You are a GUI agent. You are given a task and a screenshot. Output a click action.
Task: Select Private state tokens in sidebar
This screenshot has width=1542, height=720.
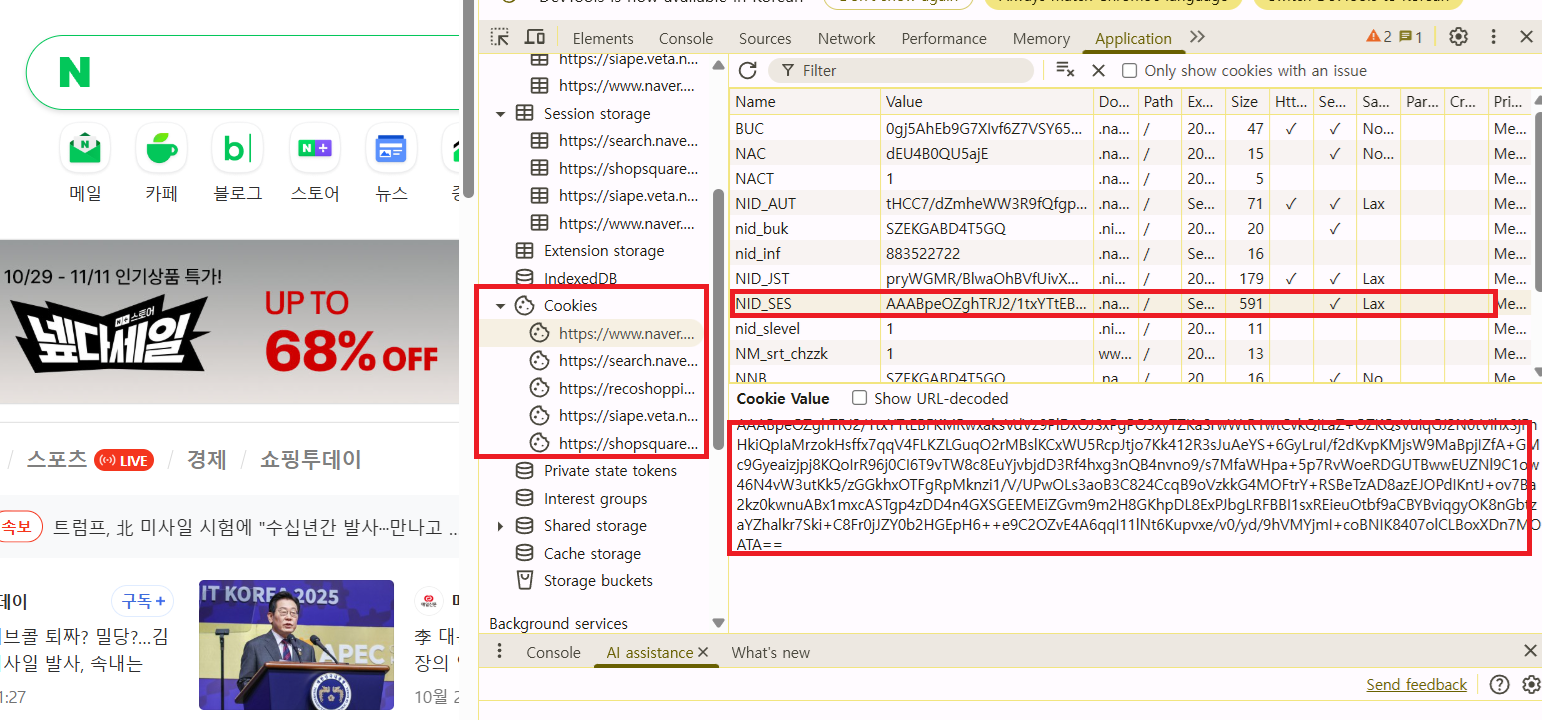[x=610, y=470]
